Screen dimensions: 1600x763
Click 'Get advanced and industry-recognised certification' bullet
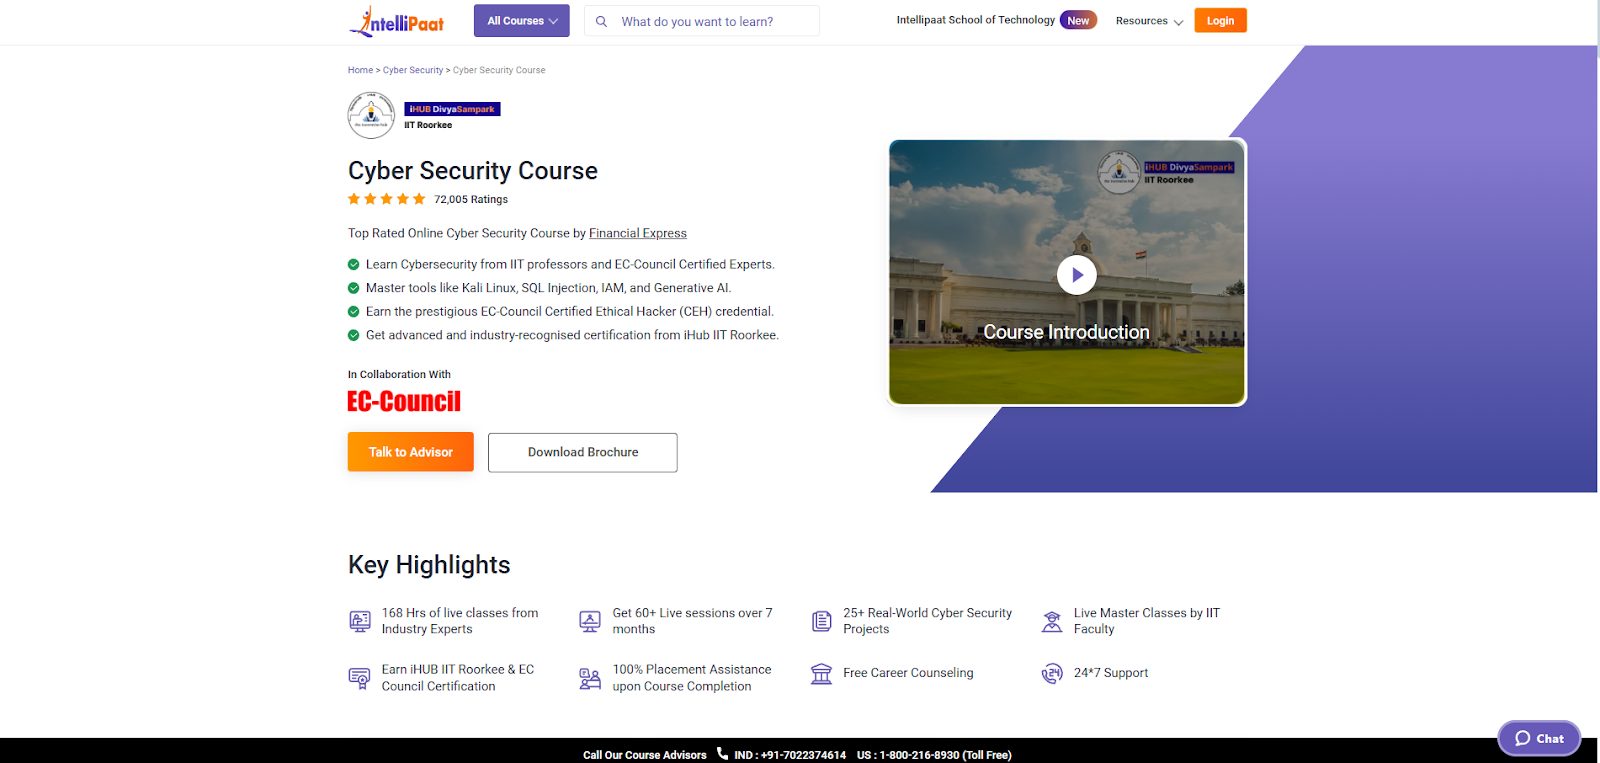click(x=572, y=335)
